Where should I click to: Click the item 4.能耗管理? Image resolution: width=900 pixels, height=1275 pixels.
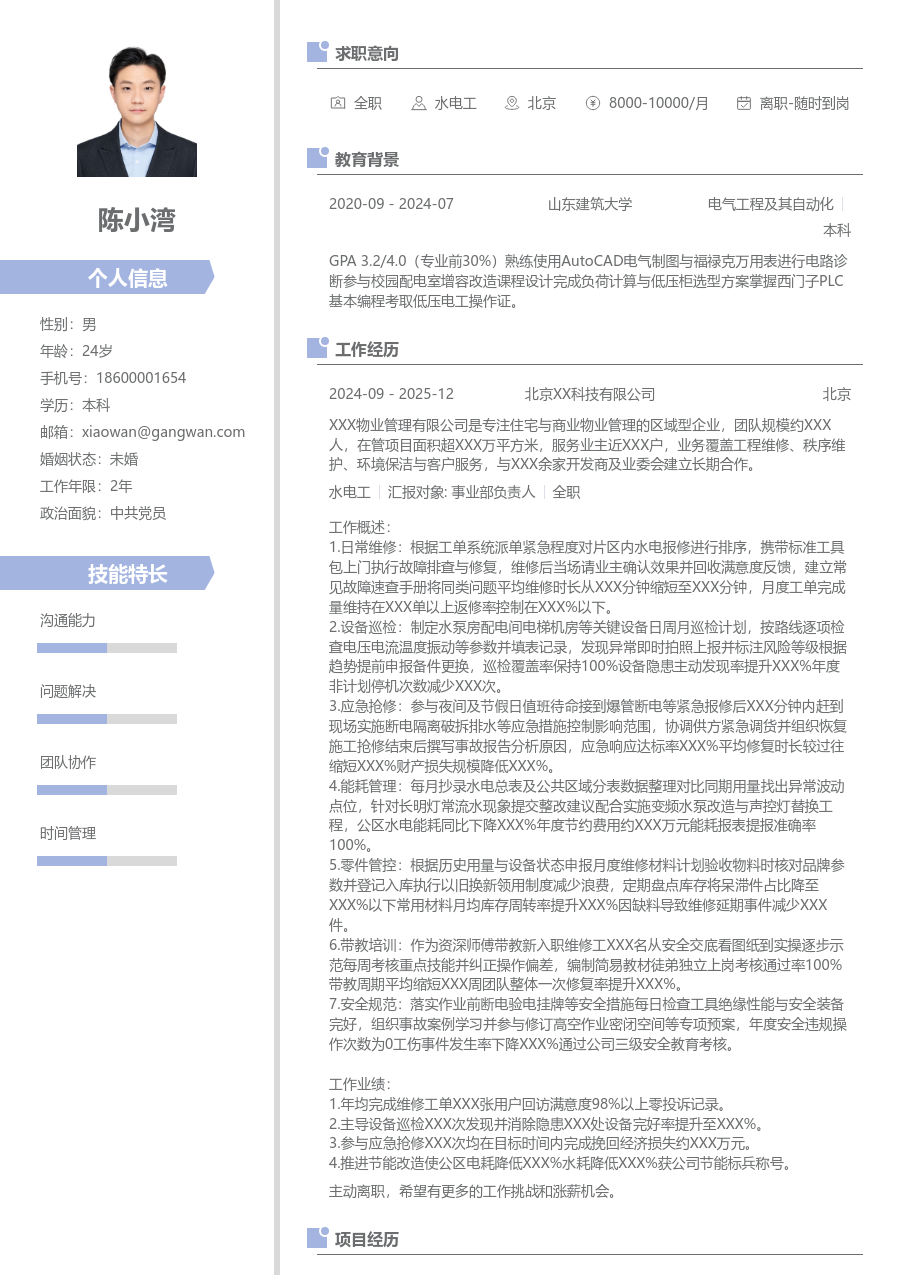click(x=589, y=815)
